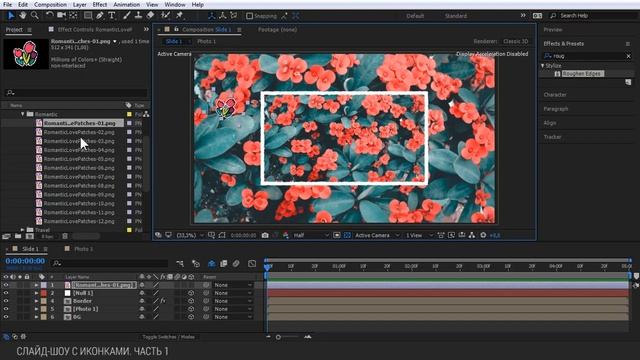Open the Animation menu
The height and width of the screenshot is (360, 640).
[126, 4]
